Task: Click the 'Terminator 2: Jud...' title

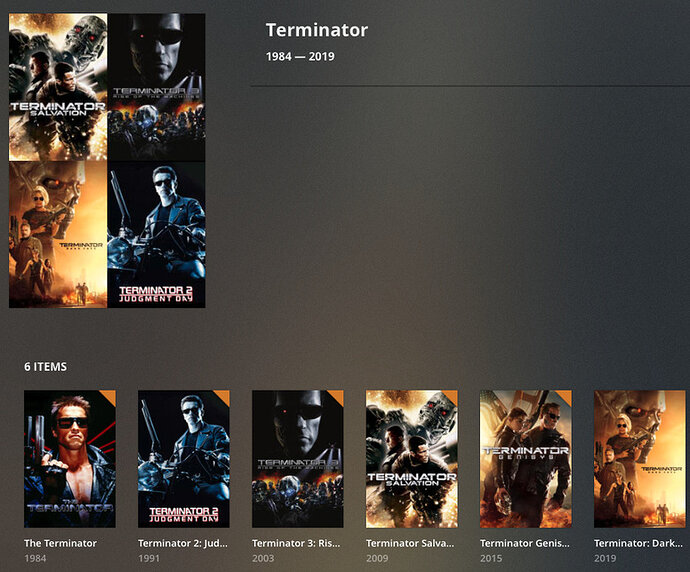Action: 183,543
